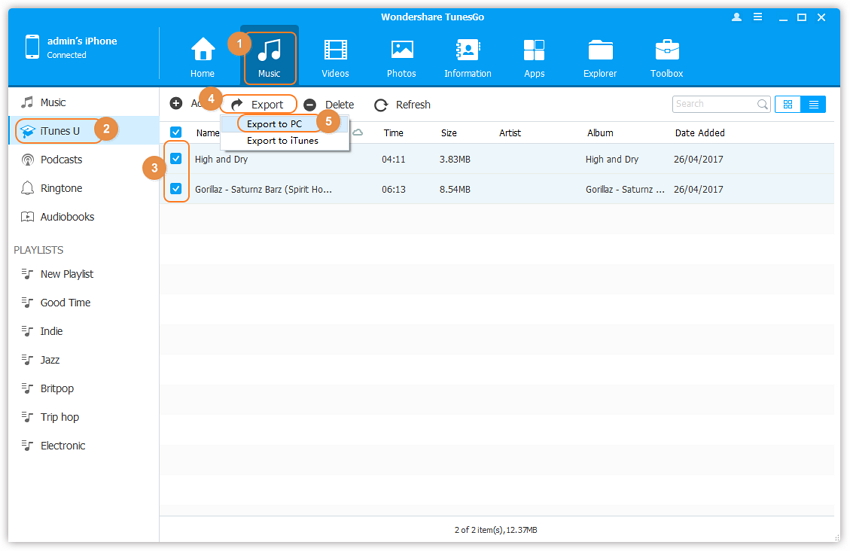Switch to list view layout

click(814, 104)
